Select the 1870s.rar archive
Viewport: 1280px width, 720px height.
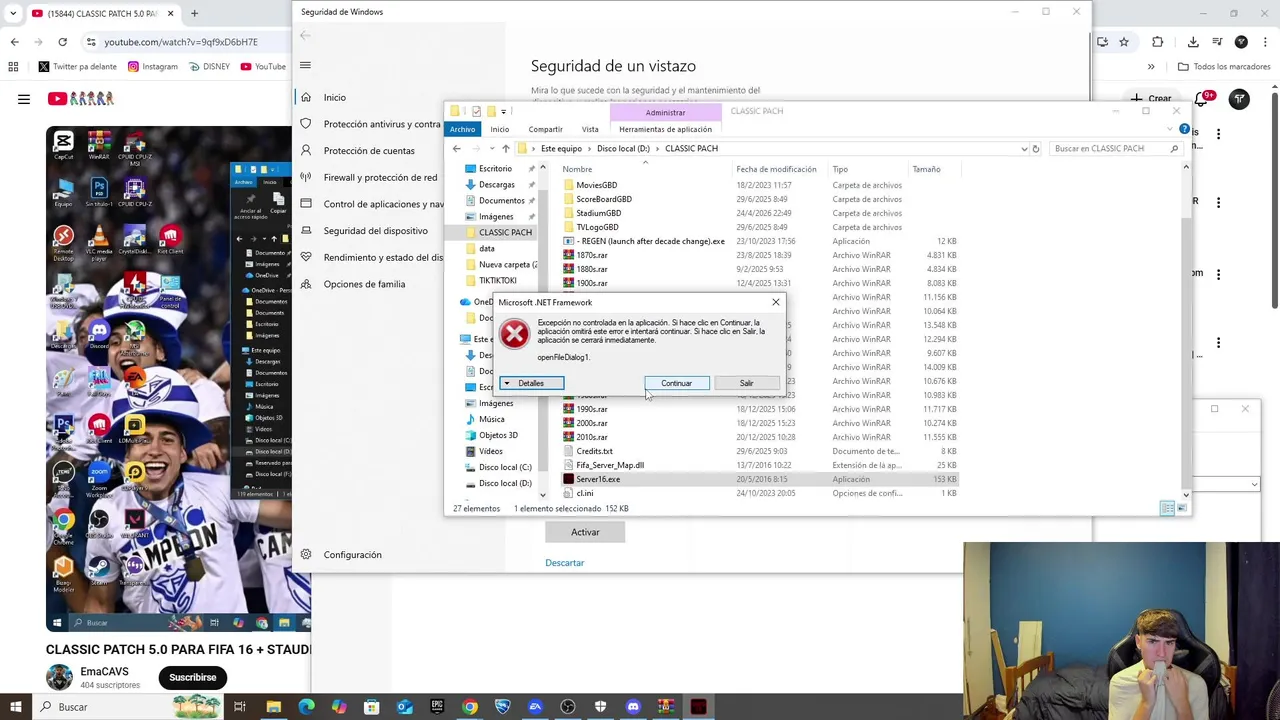(x=591, y=255)
